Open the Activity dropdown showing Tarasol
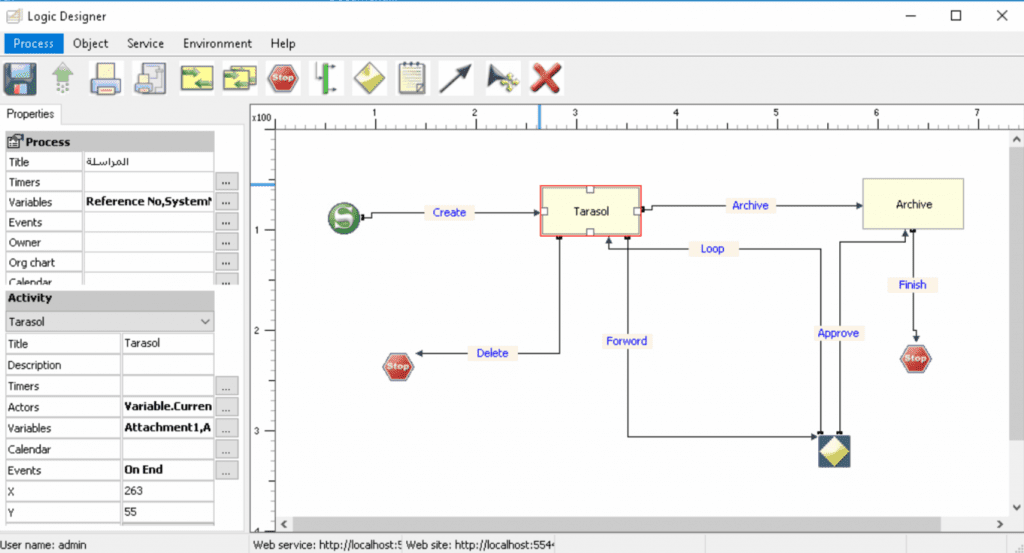 click(109, 322)
